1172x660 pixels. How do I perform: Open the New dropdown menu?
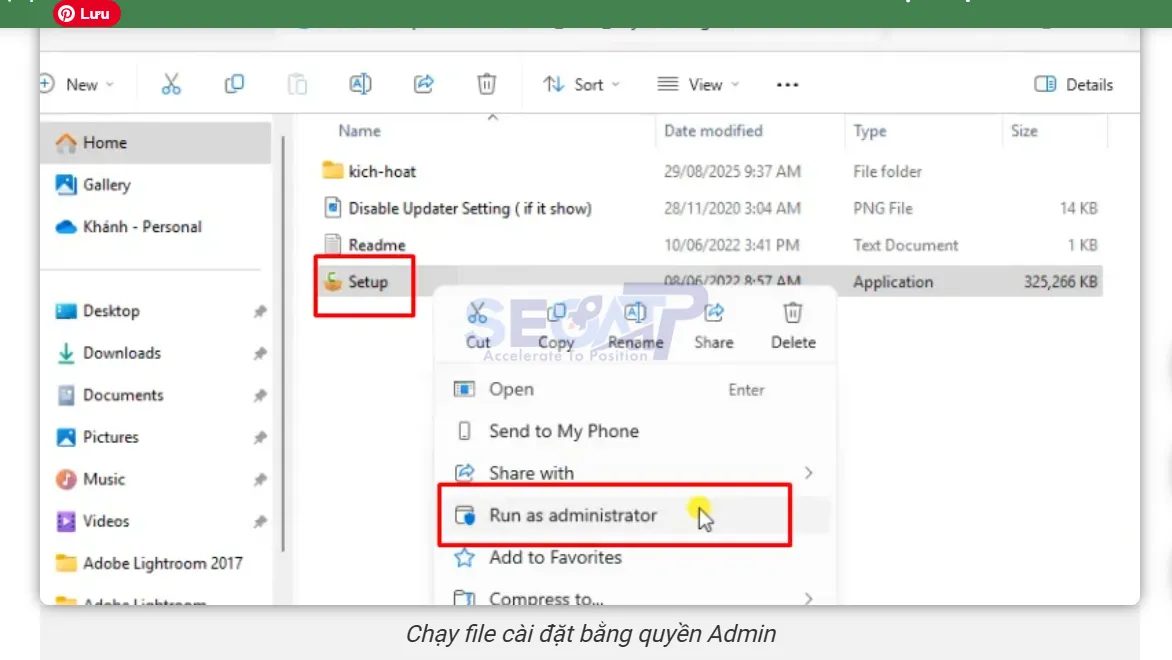[78, 85]
